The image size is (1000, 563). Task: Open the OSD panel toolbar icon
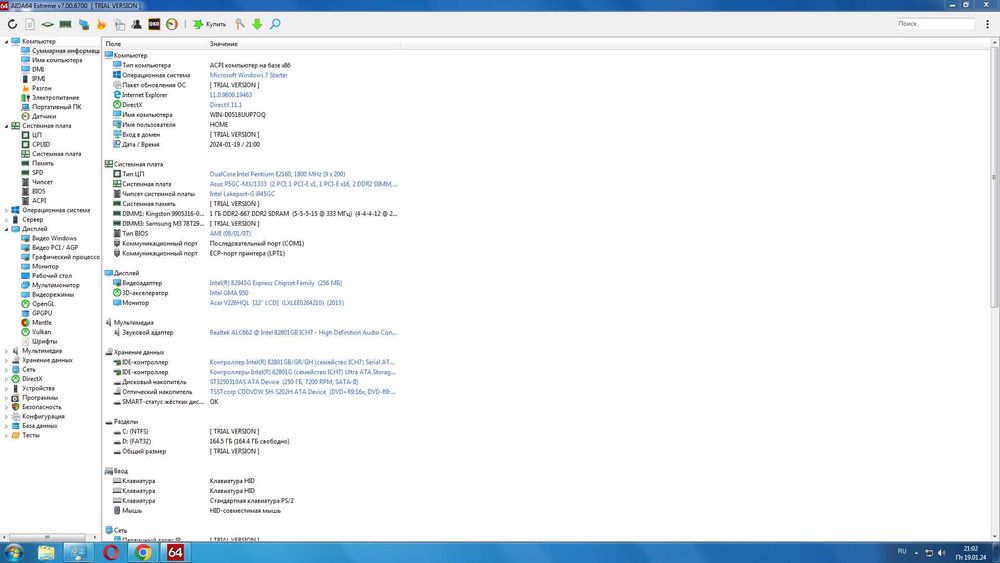point(154,24)
